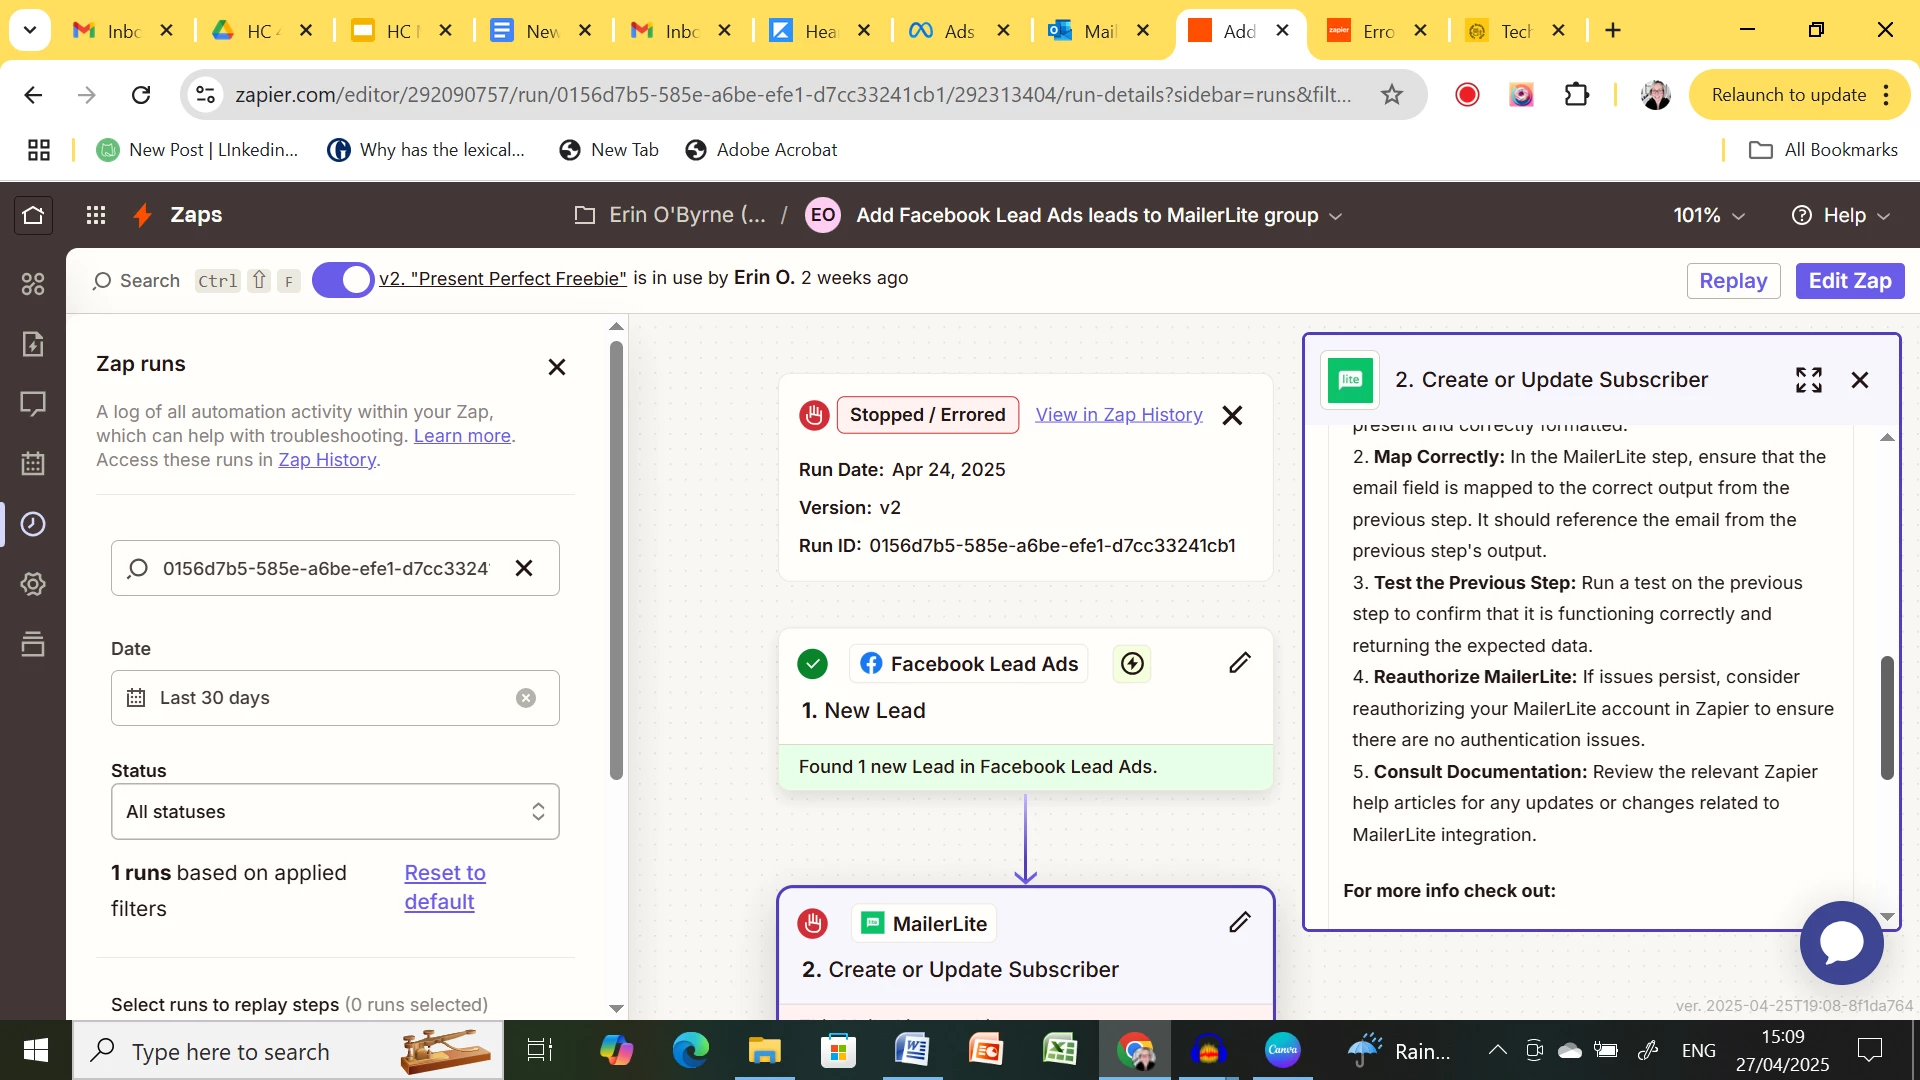Open the Last 30 days date picker
Screen dimensions: 1920x1080
coord(335,698)
